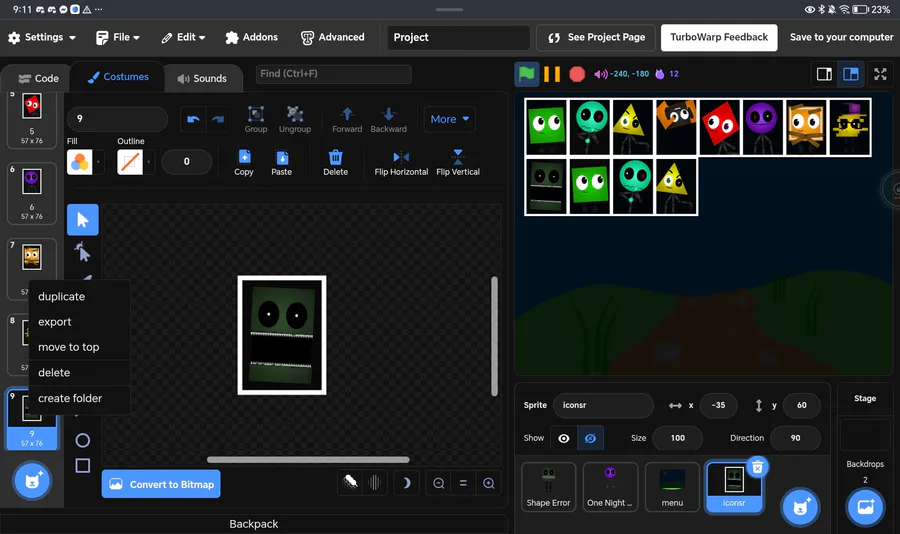
Task: Open the Edit dropdown menu
Action: pyautogui.click(x=183, y=37)
